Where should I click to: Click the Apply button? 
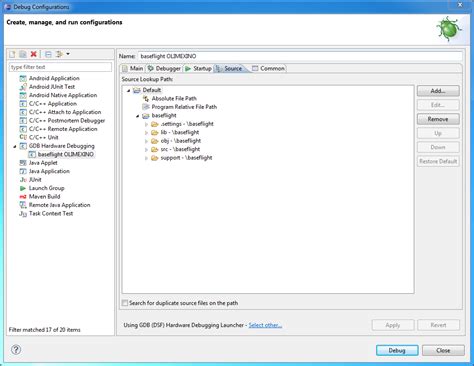(393, 325)
